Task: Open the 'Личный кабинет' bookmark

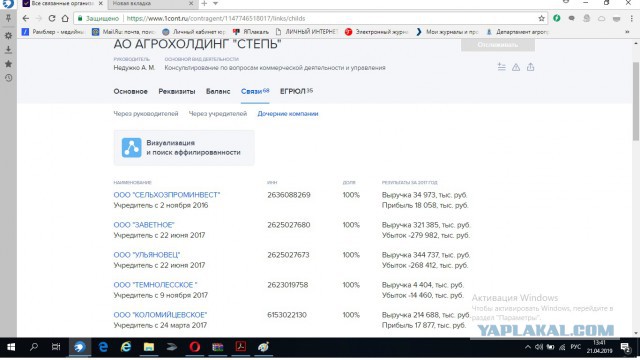Action: (x=194, y=31)
